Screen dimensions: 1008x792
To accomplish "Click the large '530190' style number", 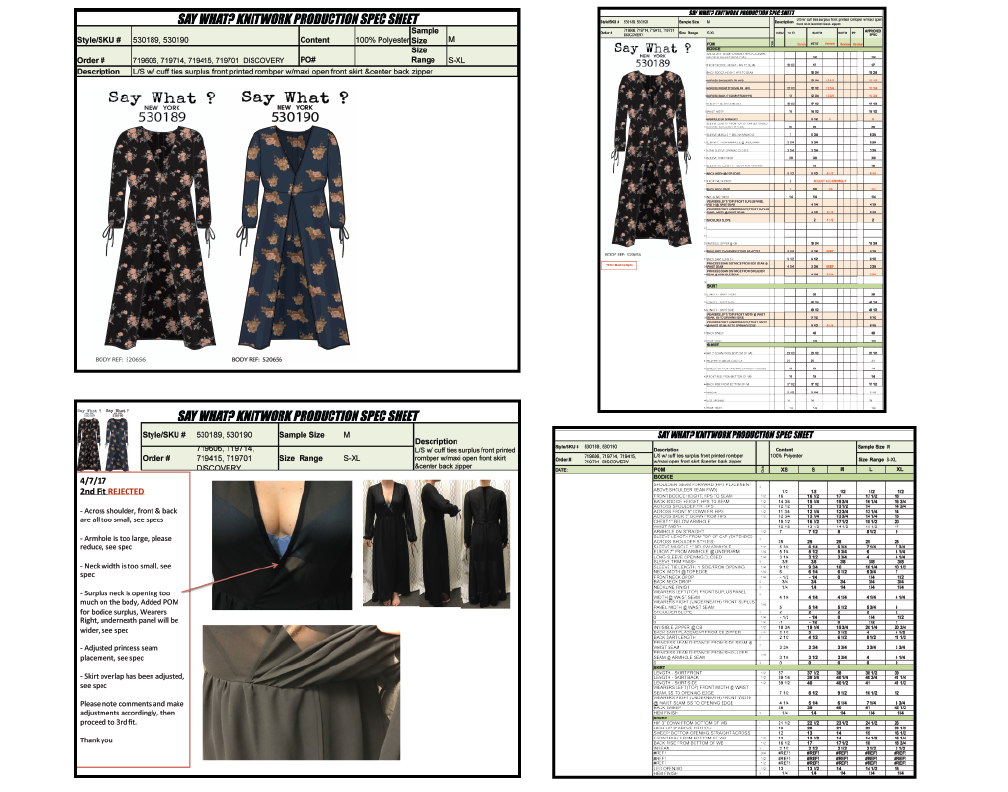I will point(295,117).
